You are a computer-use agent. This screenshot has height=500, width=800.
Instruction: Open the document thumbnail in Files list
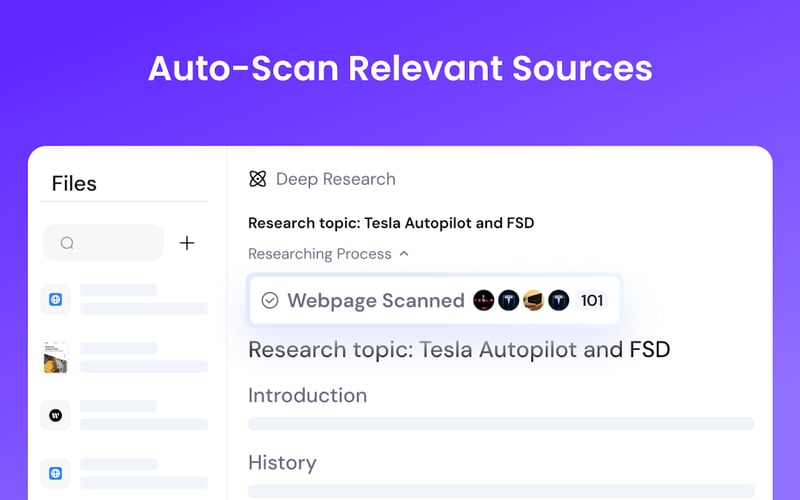click(x=56, y=357)
